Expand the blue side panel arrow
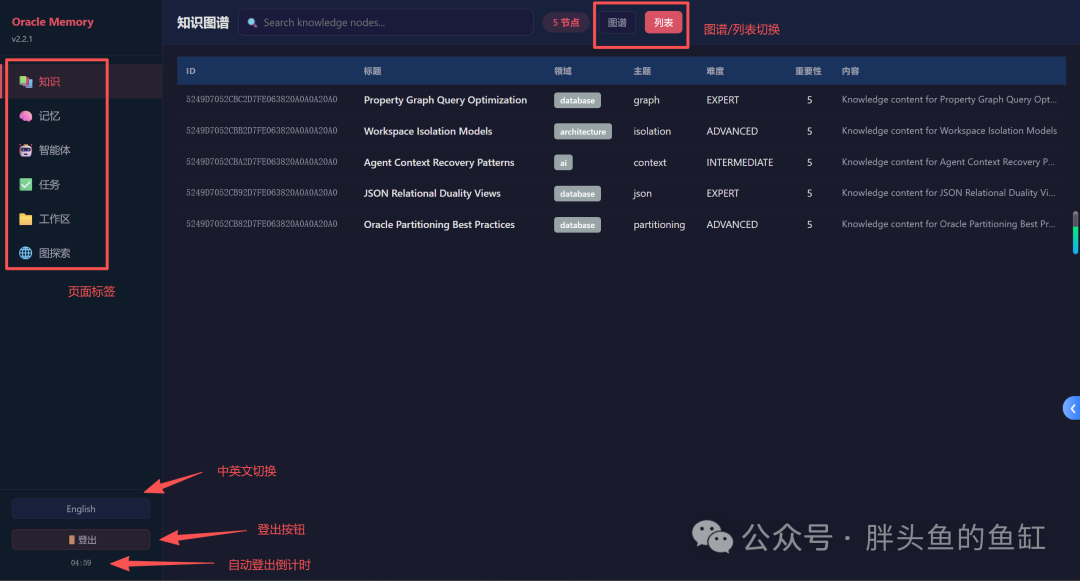The width and height of the screenshot is (1080, 581). coord(1072,408)
